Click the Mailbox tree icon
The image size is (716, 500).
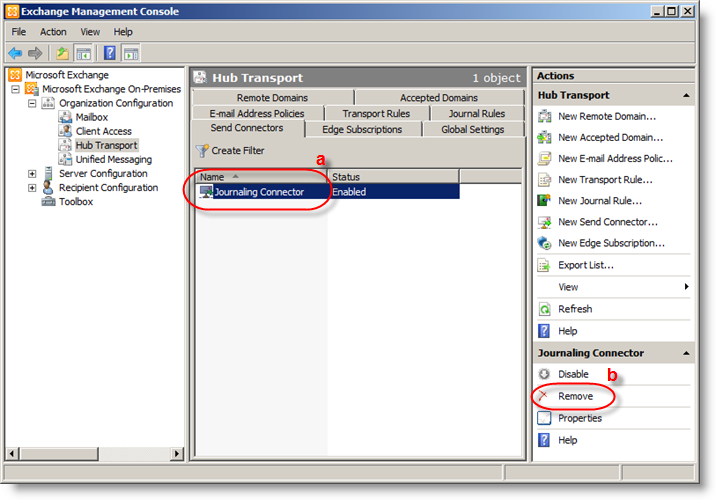pyautogui.click(x=65, y=117)
